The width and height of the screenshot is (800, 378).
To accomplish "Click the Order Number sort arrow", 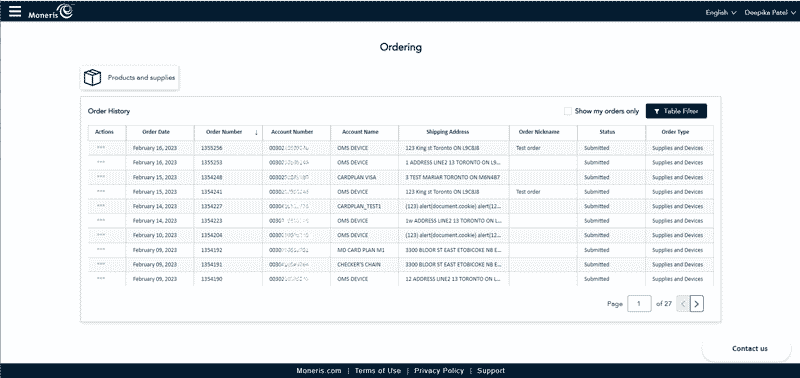I will (x=256, y=132).
